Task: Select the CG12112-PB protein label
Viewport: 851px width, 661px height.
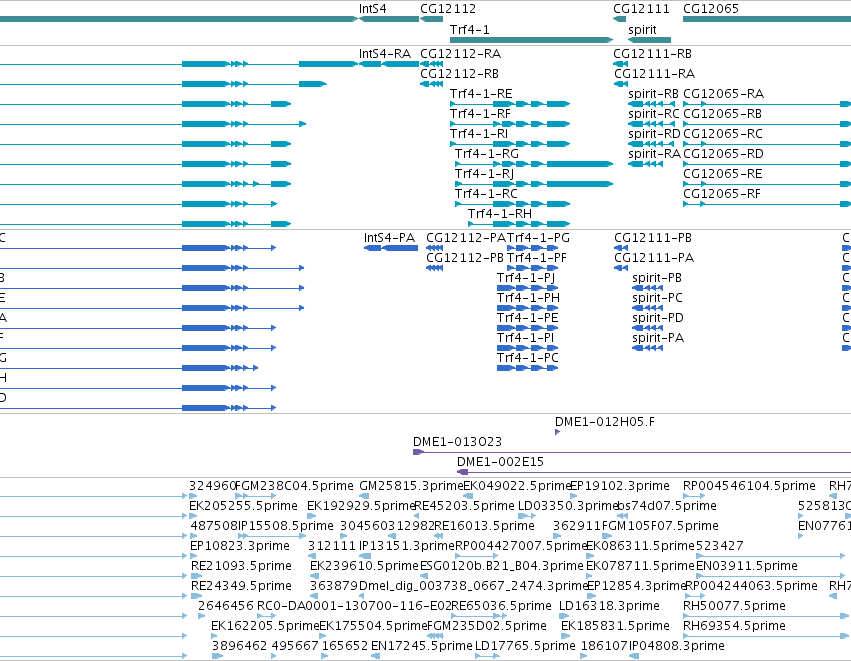Action: tap(465, 258)
